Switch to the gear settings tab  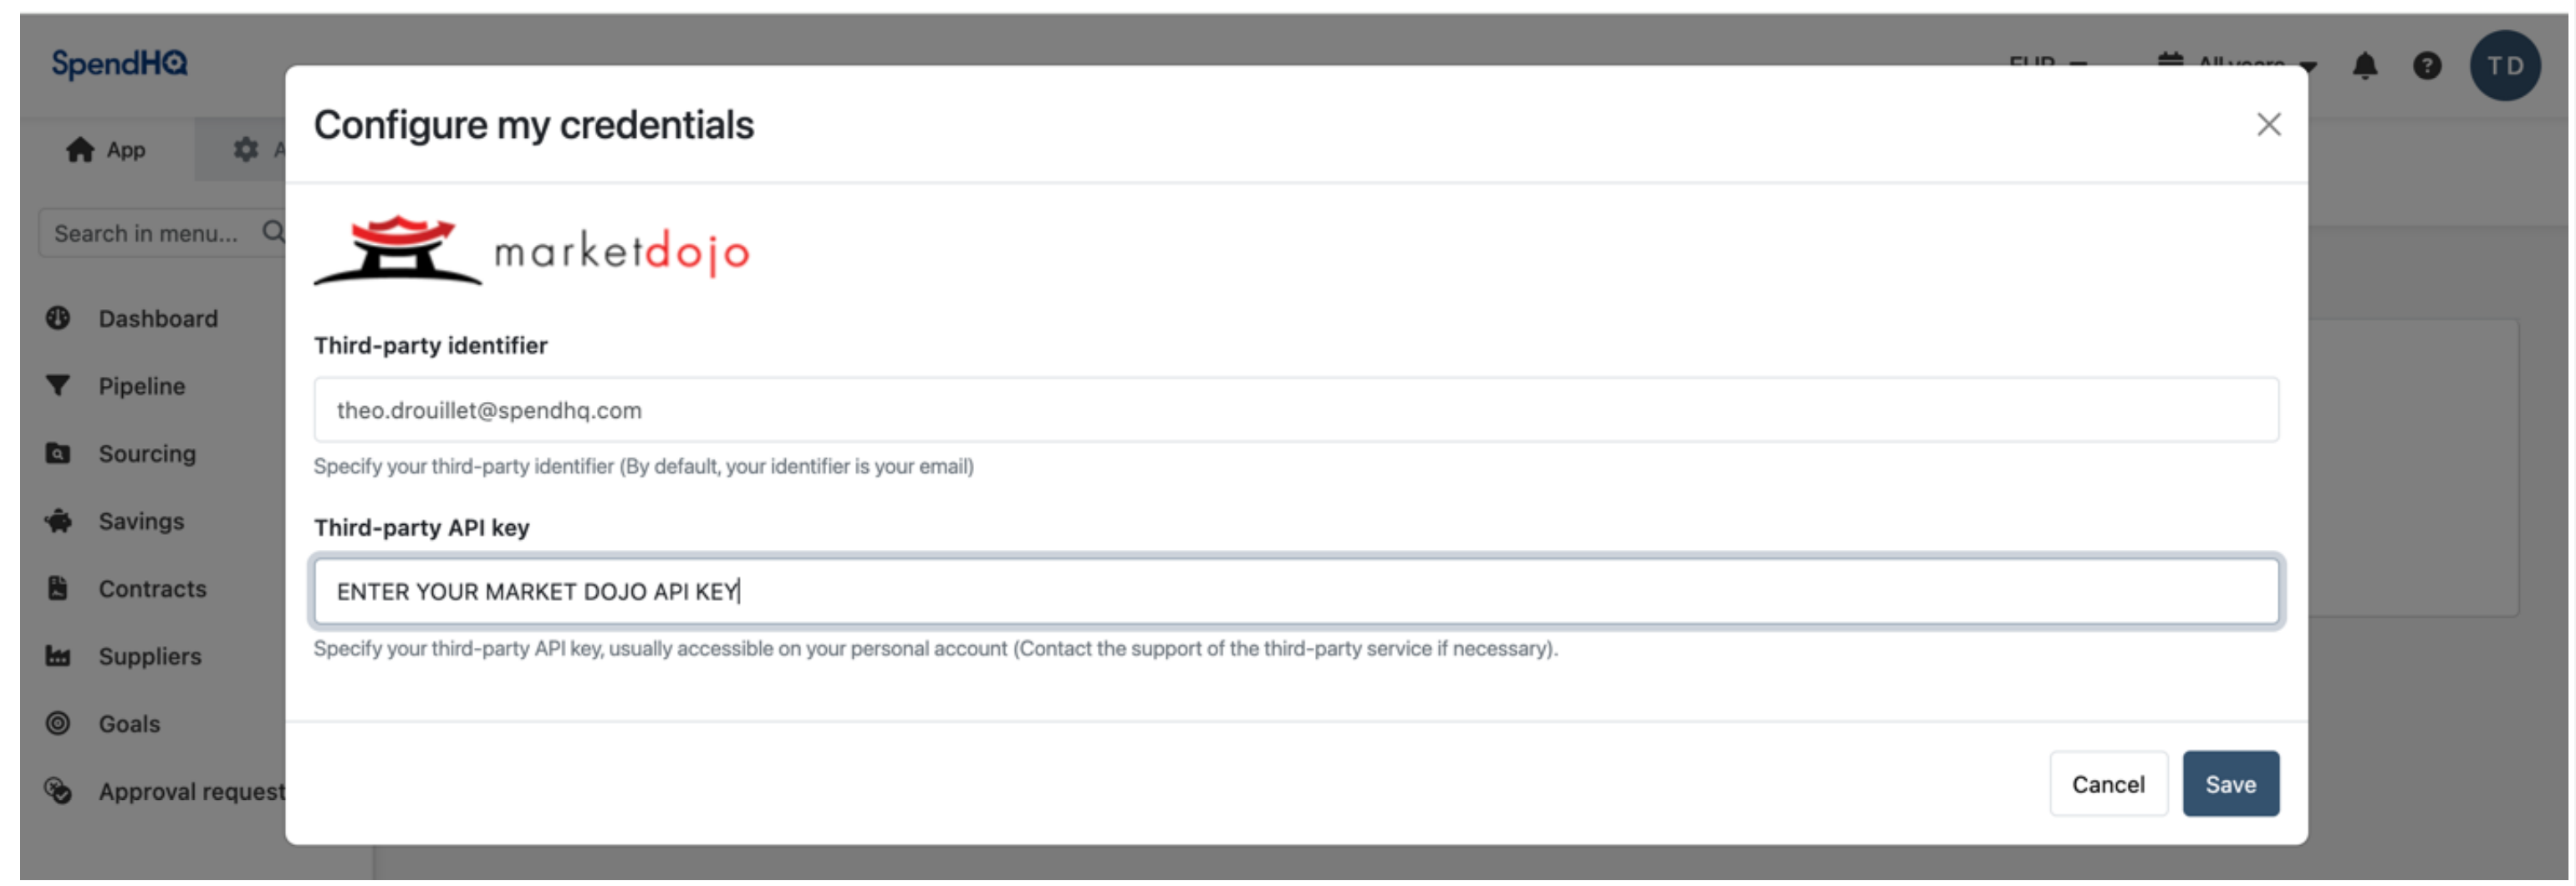pos(246,150)
